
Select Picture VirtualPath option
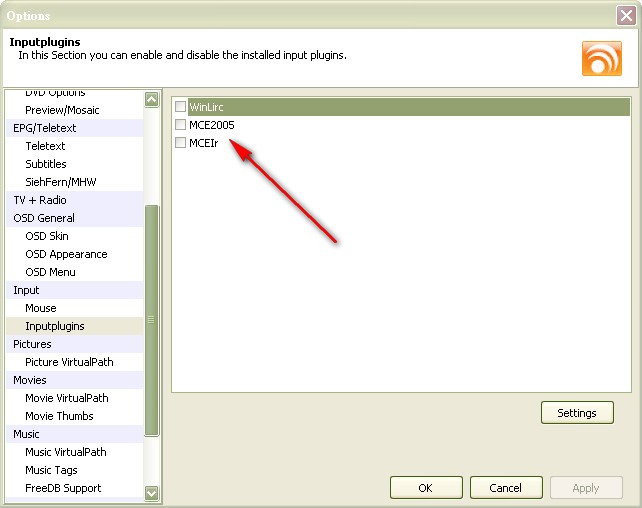click(x=69, y=362)
